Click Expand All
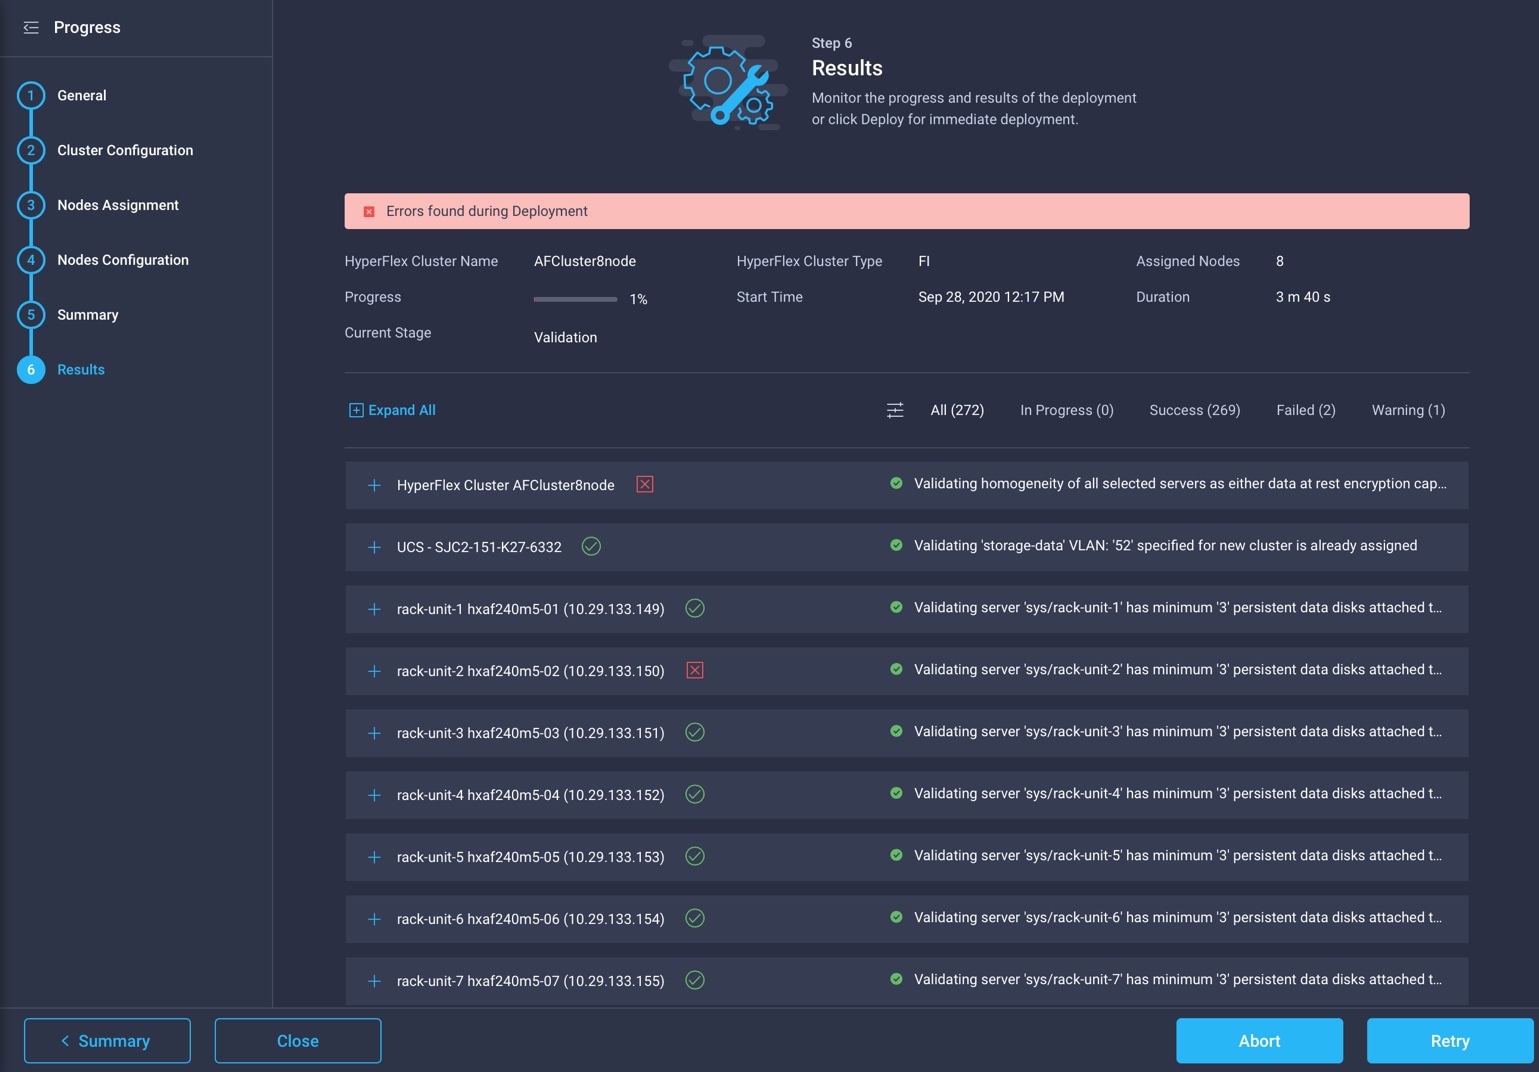The height and width of the screenshot is (1072, 1539). tap(392, 410)
